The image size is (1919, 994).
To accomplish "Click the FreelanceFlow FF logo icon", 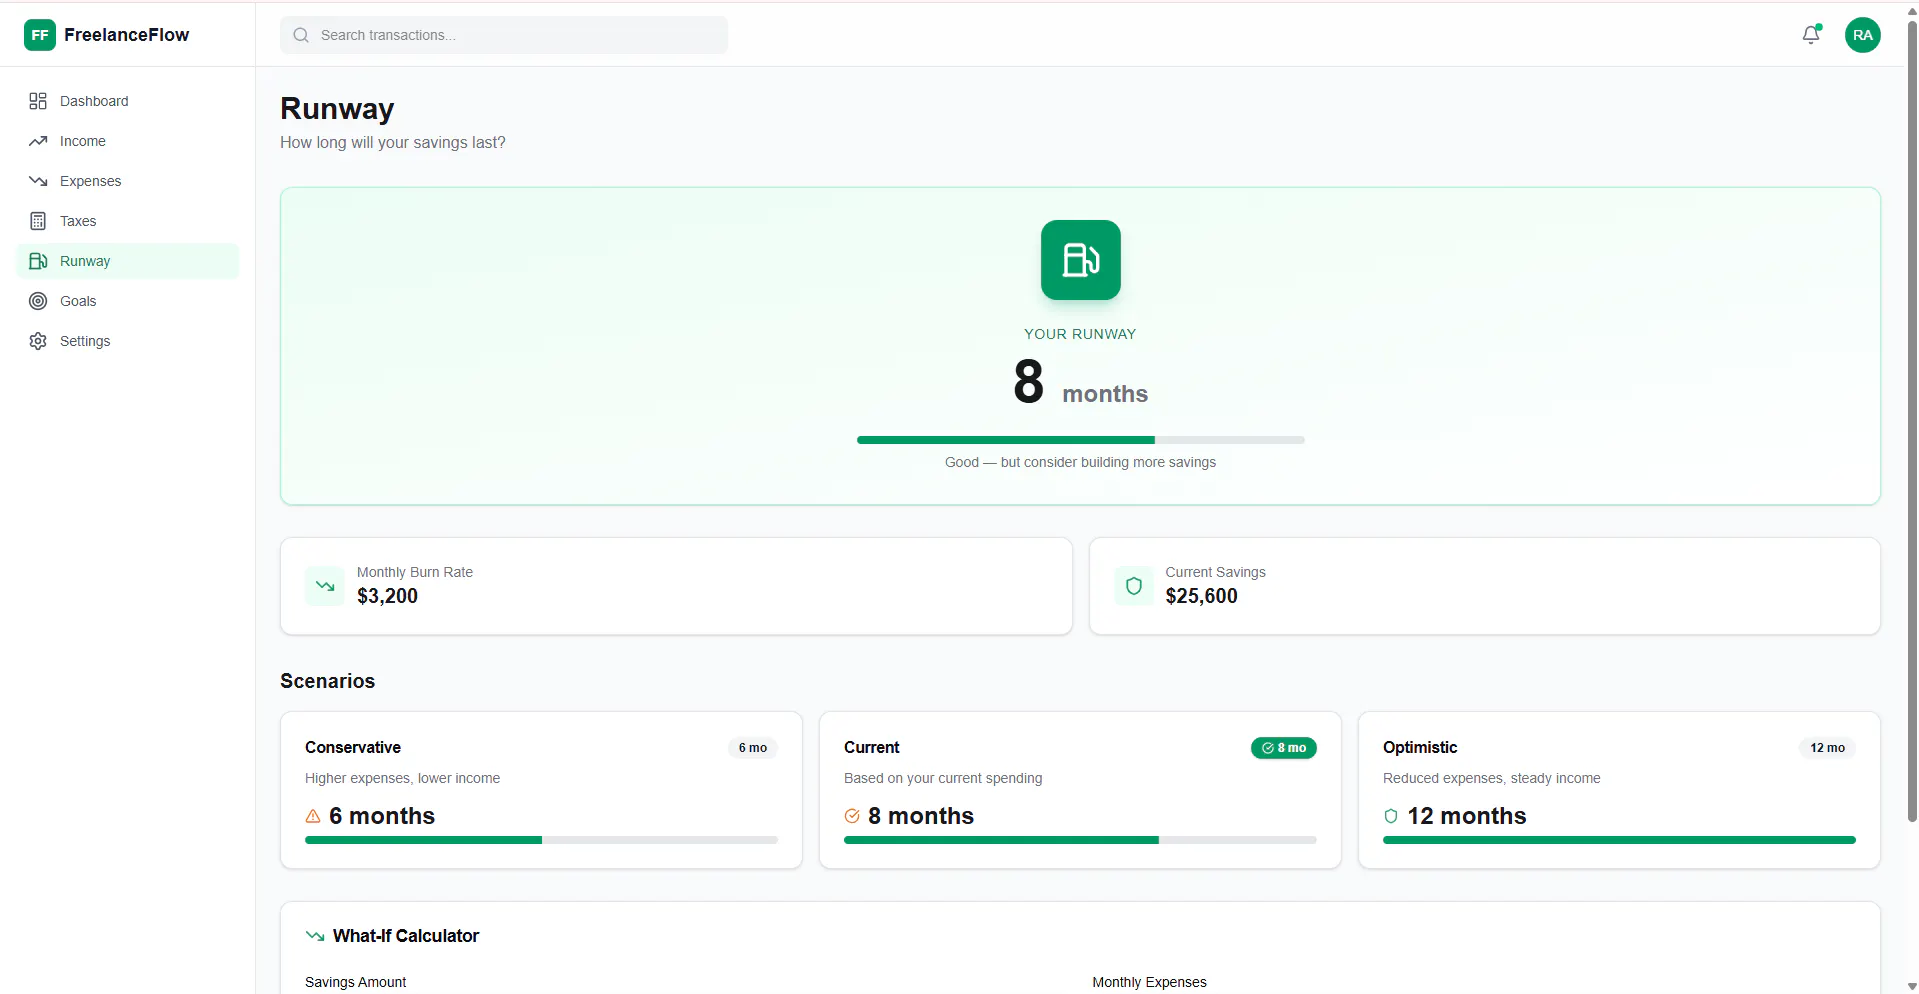I will [40, 35].
